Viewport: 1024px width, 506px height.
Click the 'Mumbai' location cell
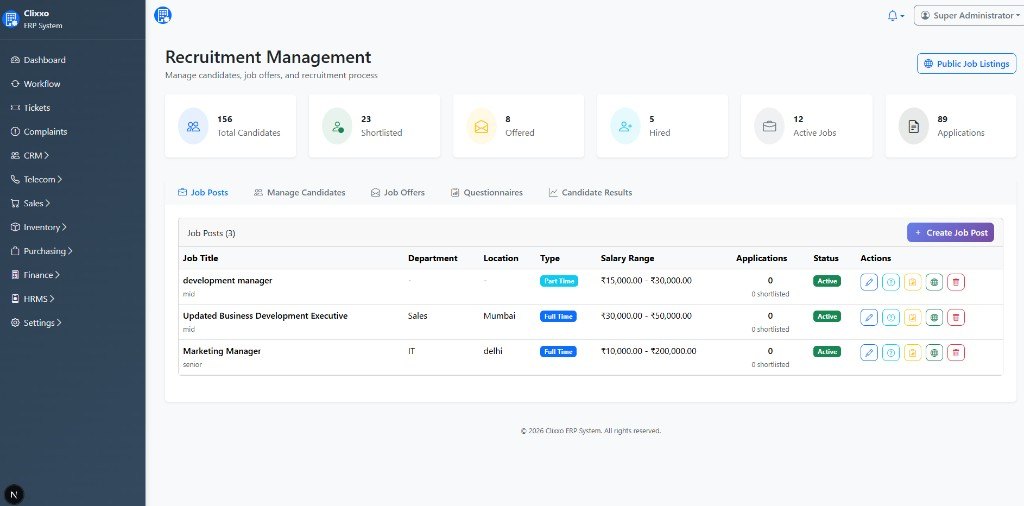coord(500,315)
